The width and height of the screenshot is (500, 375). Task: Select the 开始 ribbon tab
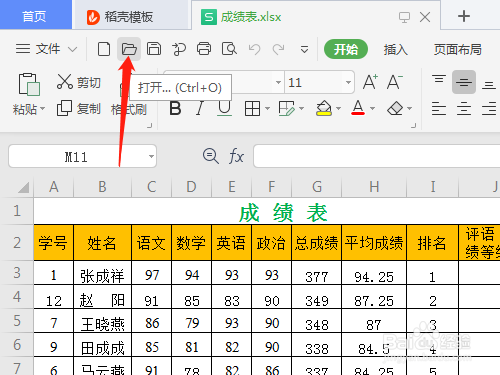(346, 49)
